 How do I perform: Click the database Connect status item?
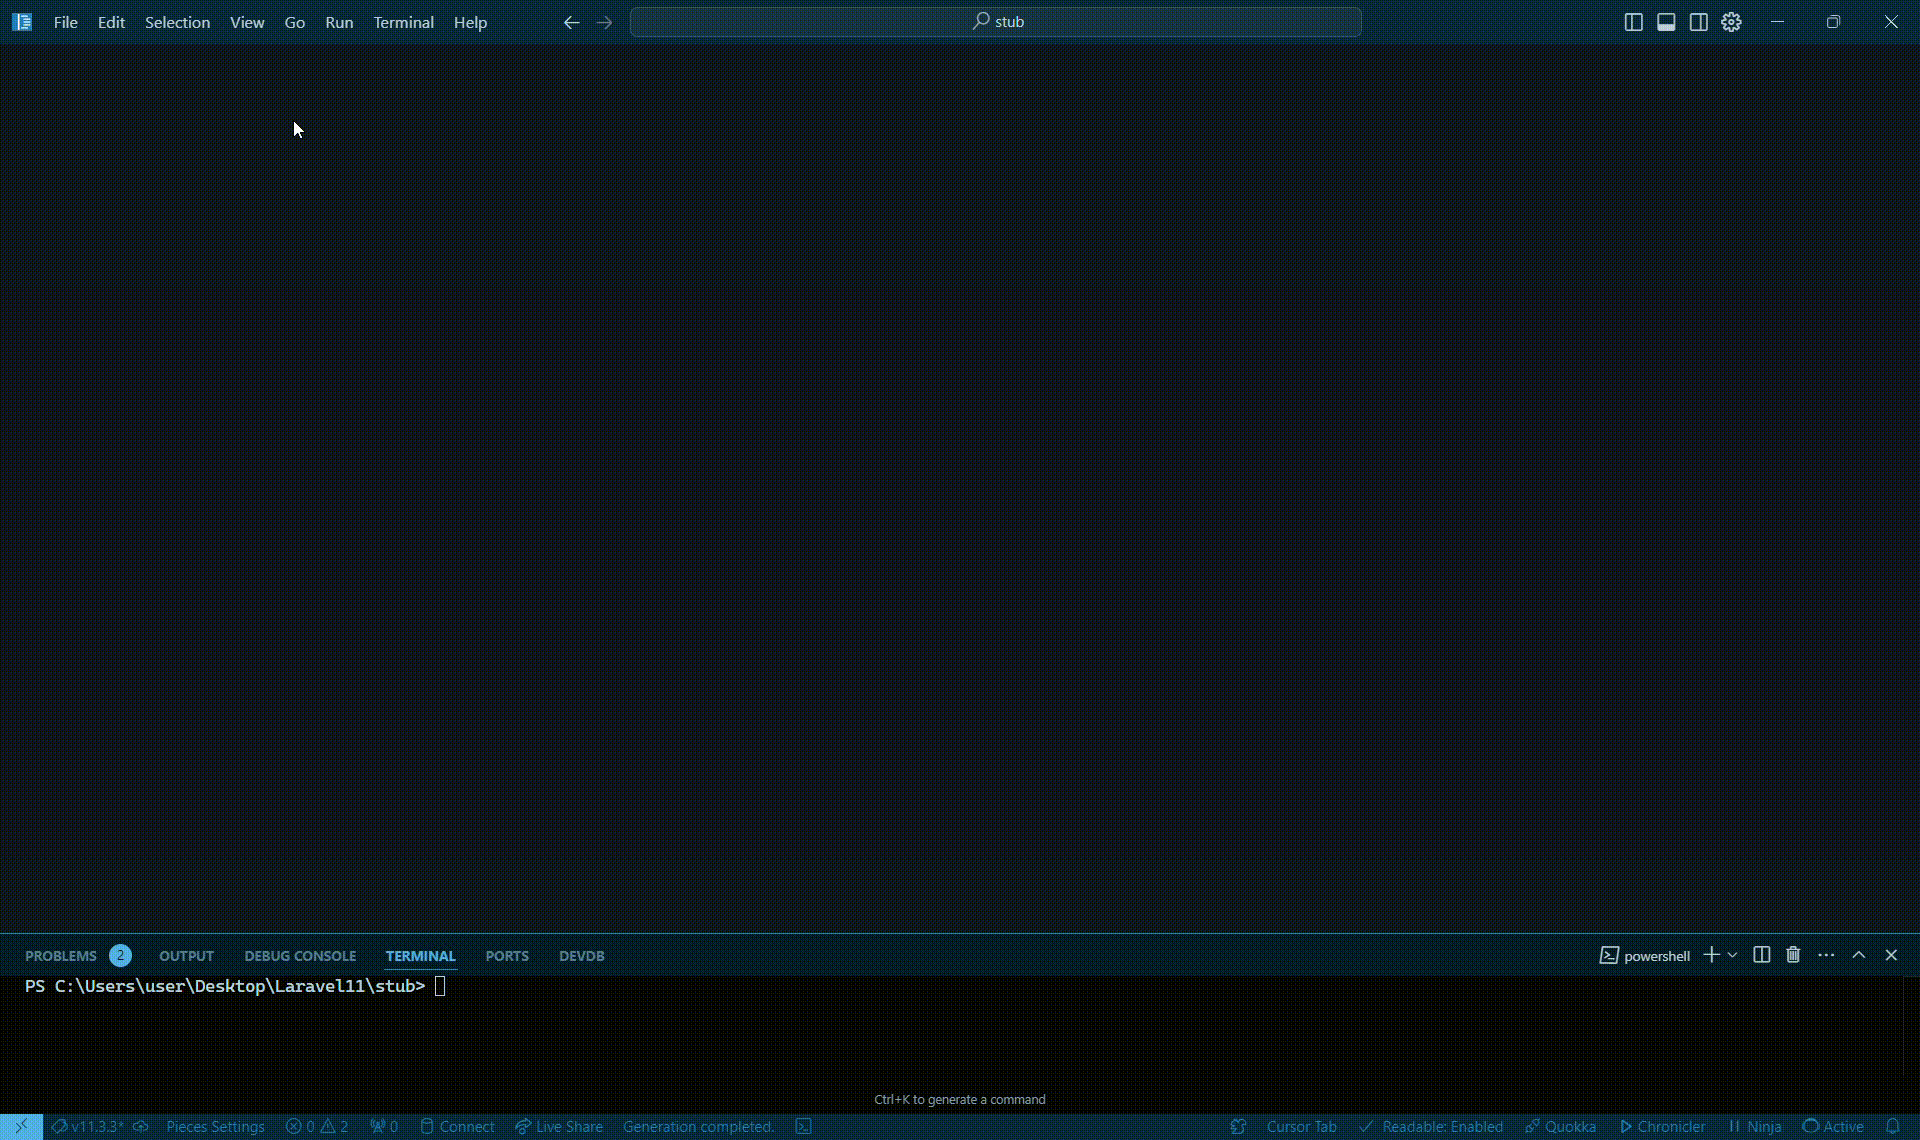(x=457, y=1126)
